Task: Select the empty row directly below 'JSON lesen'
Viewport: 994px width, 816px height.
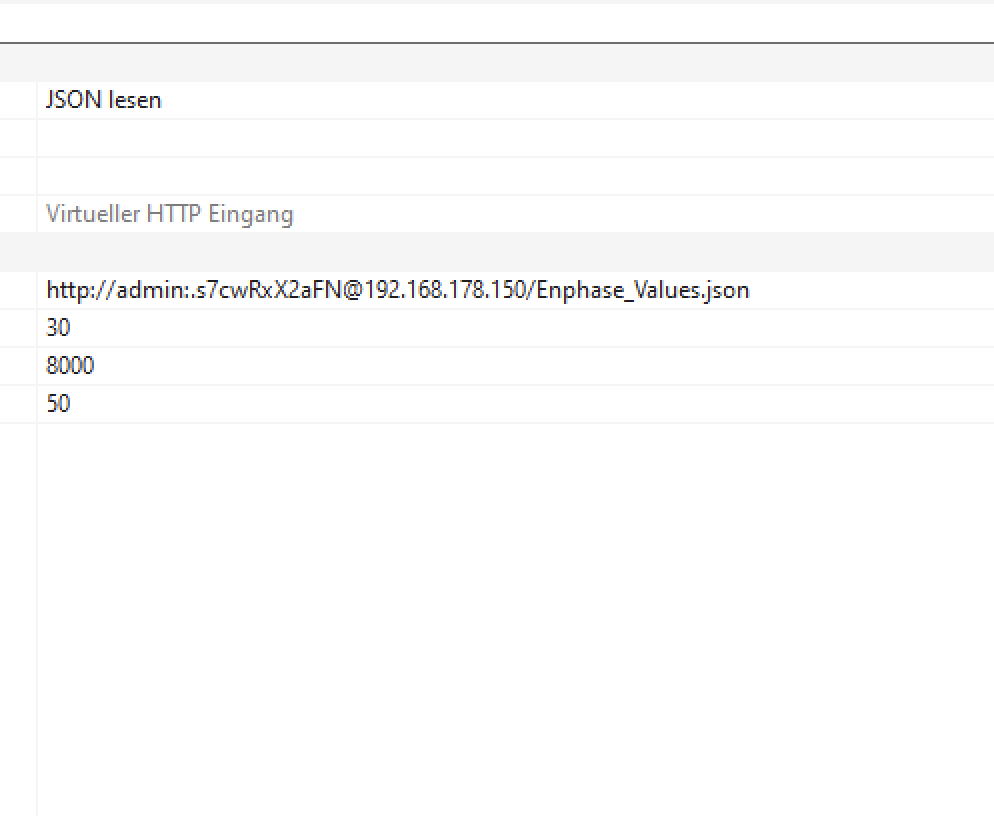Action: pos(500,138)
